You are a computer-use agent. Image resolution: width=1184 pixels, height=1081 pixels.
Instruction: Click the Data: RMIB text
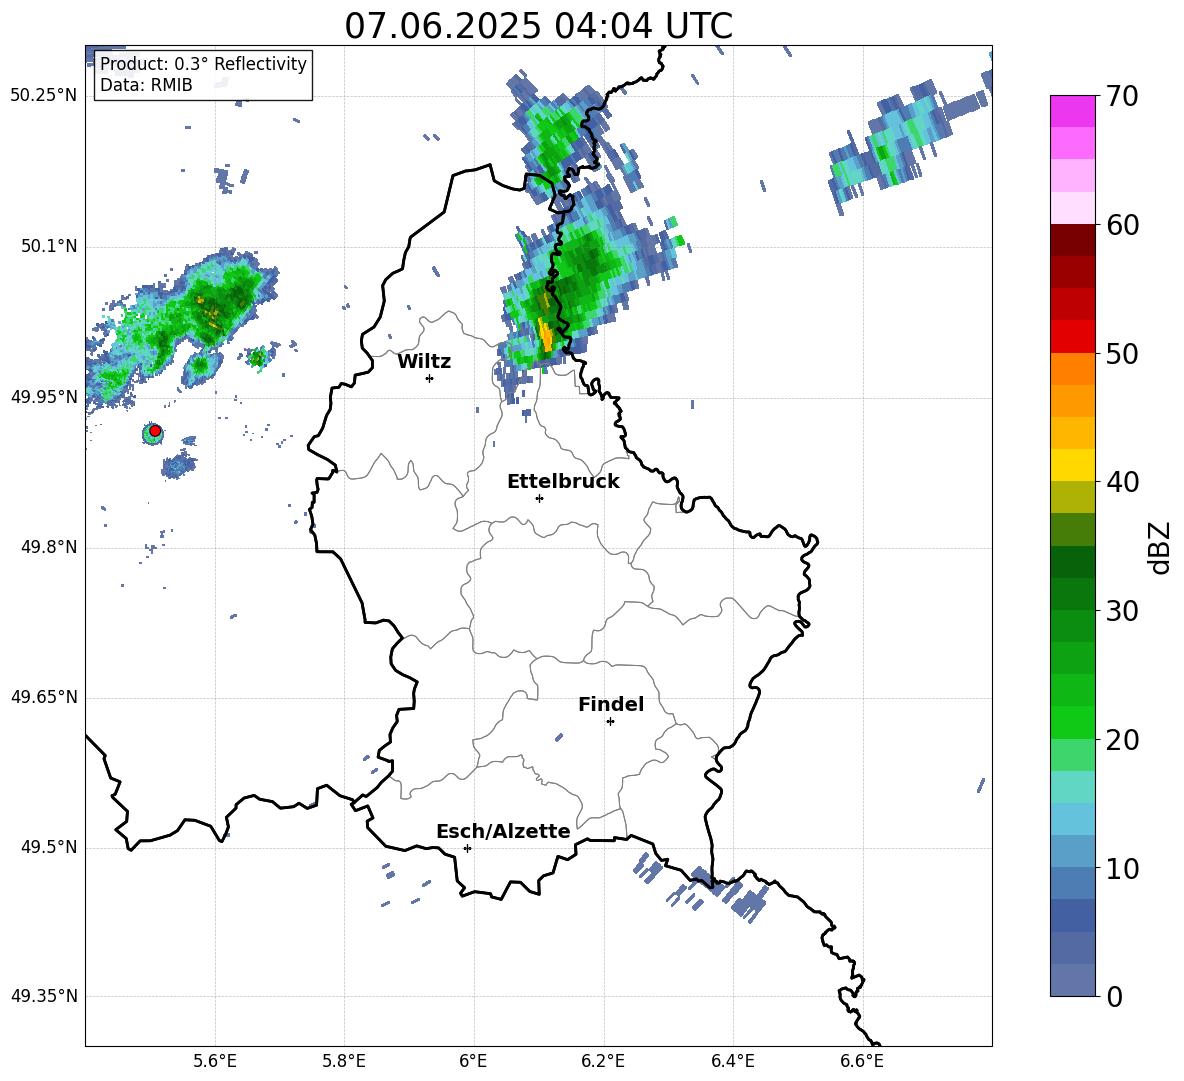[146, 85]
